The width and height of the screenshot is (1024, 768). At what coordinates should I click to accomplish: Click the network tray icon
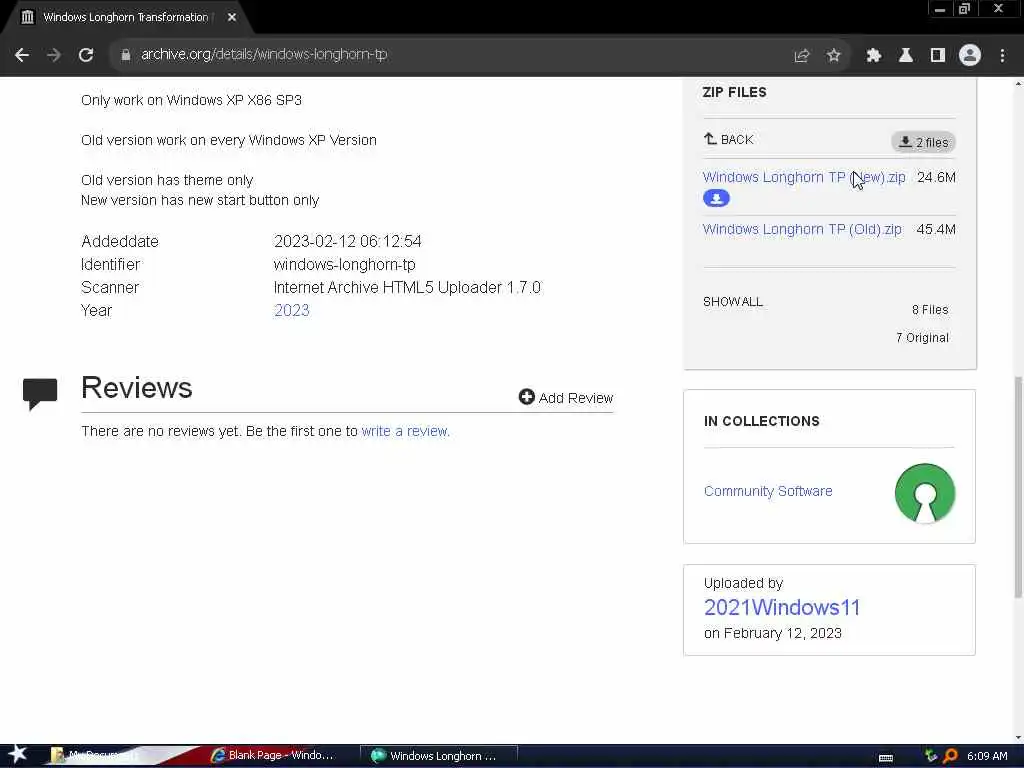tap(931, 756)
